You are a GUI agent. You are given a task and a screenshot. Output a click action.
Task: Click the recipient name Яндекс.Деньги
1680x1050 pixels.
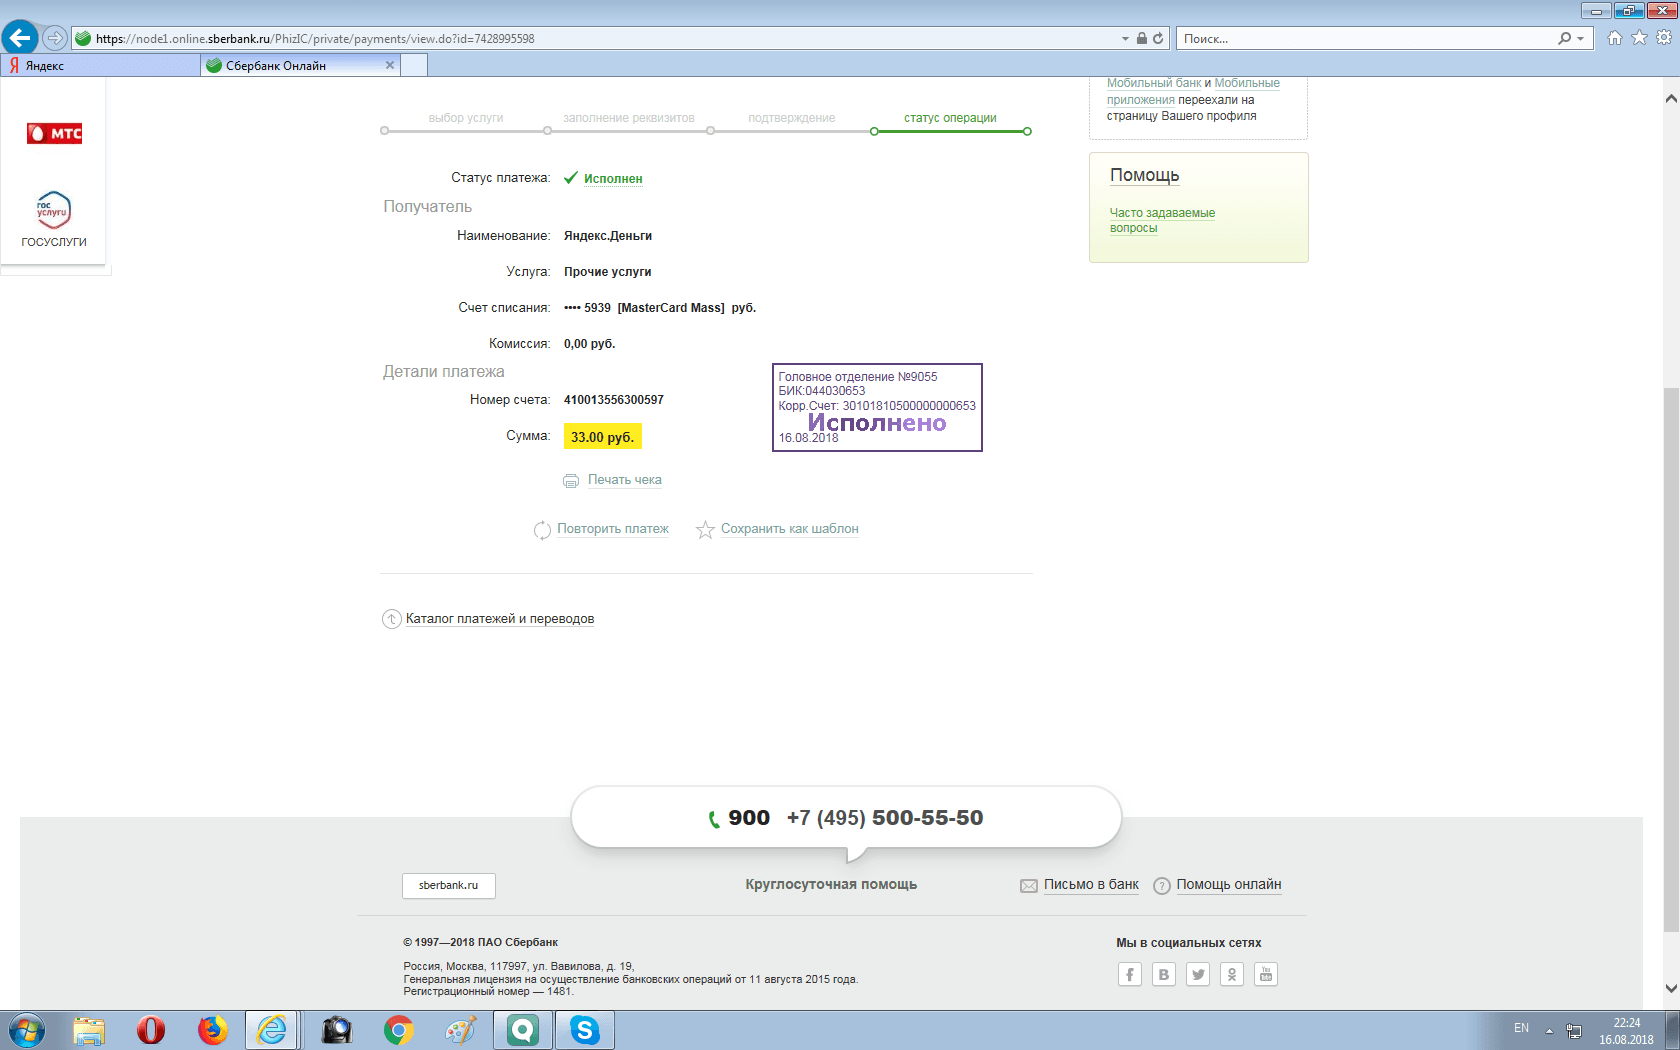(608, 236)
